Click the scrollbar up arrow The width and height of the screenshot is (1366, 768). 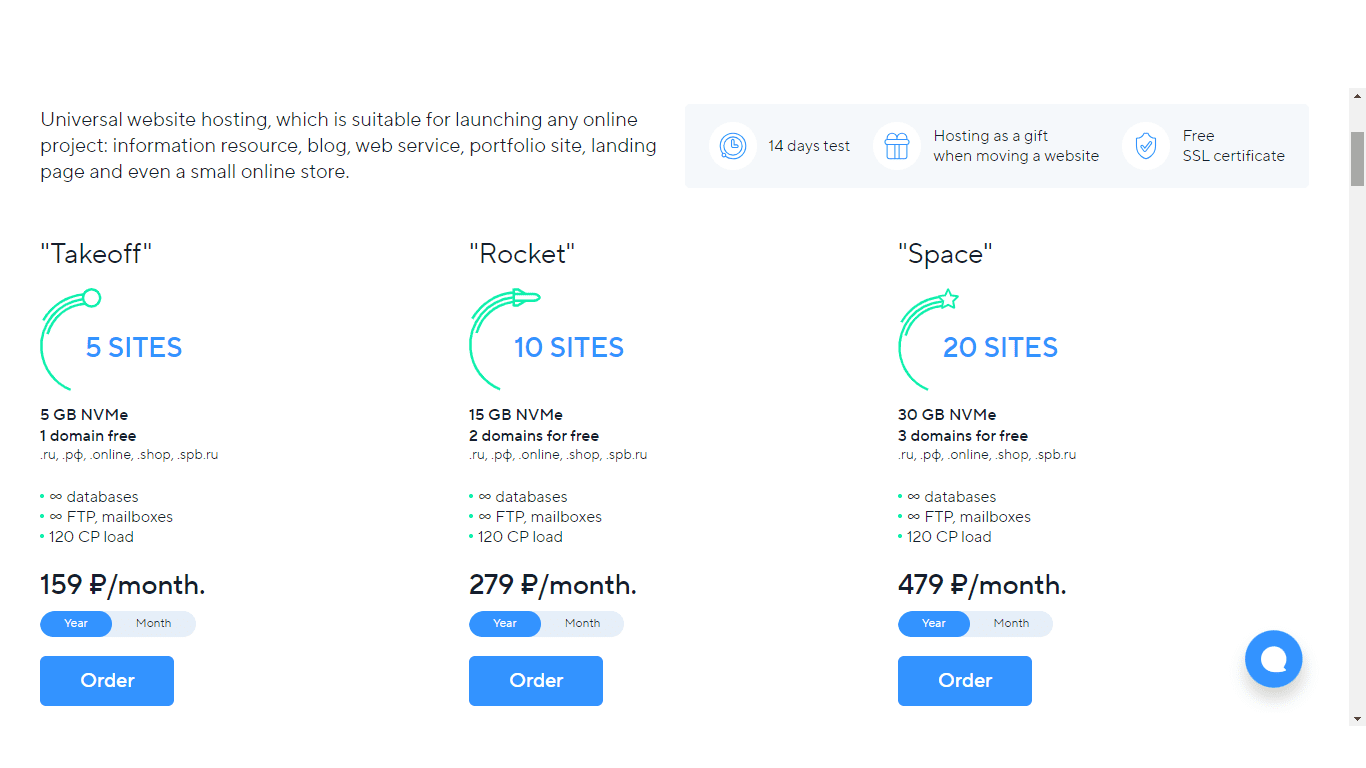[1357, 97]
